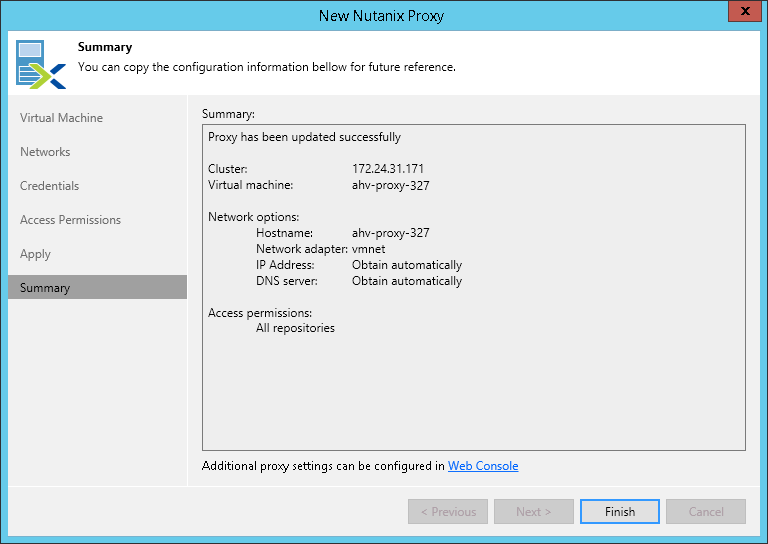Switch to Access Permissions step

click(x=71, y=220)
